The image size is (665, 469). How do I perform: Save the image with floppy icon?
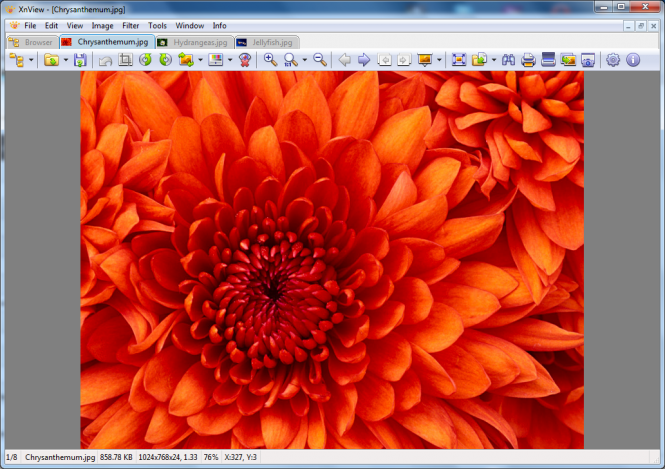coord(80,60)
